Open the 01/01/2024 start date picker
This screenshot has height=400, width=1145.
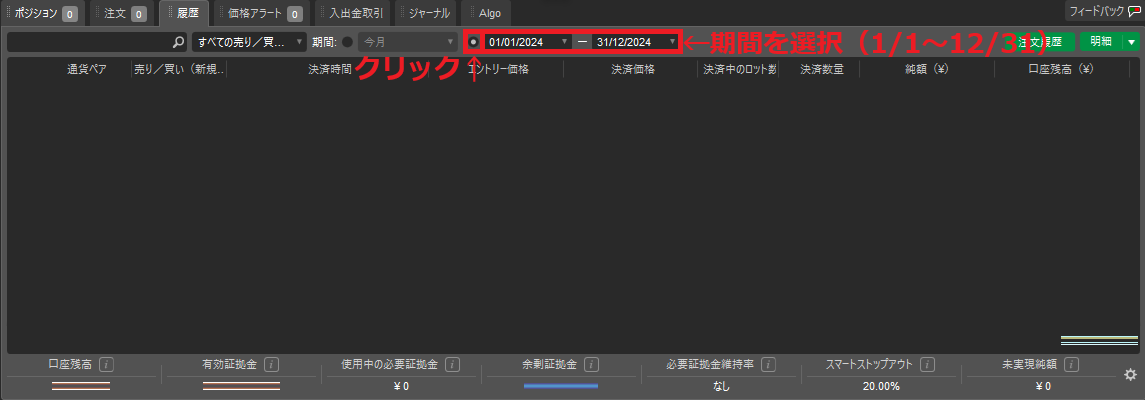pyautogui.click(x=528, y=42)
